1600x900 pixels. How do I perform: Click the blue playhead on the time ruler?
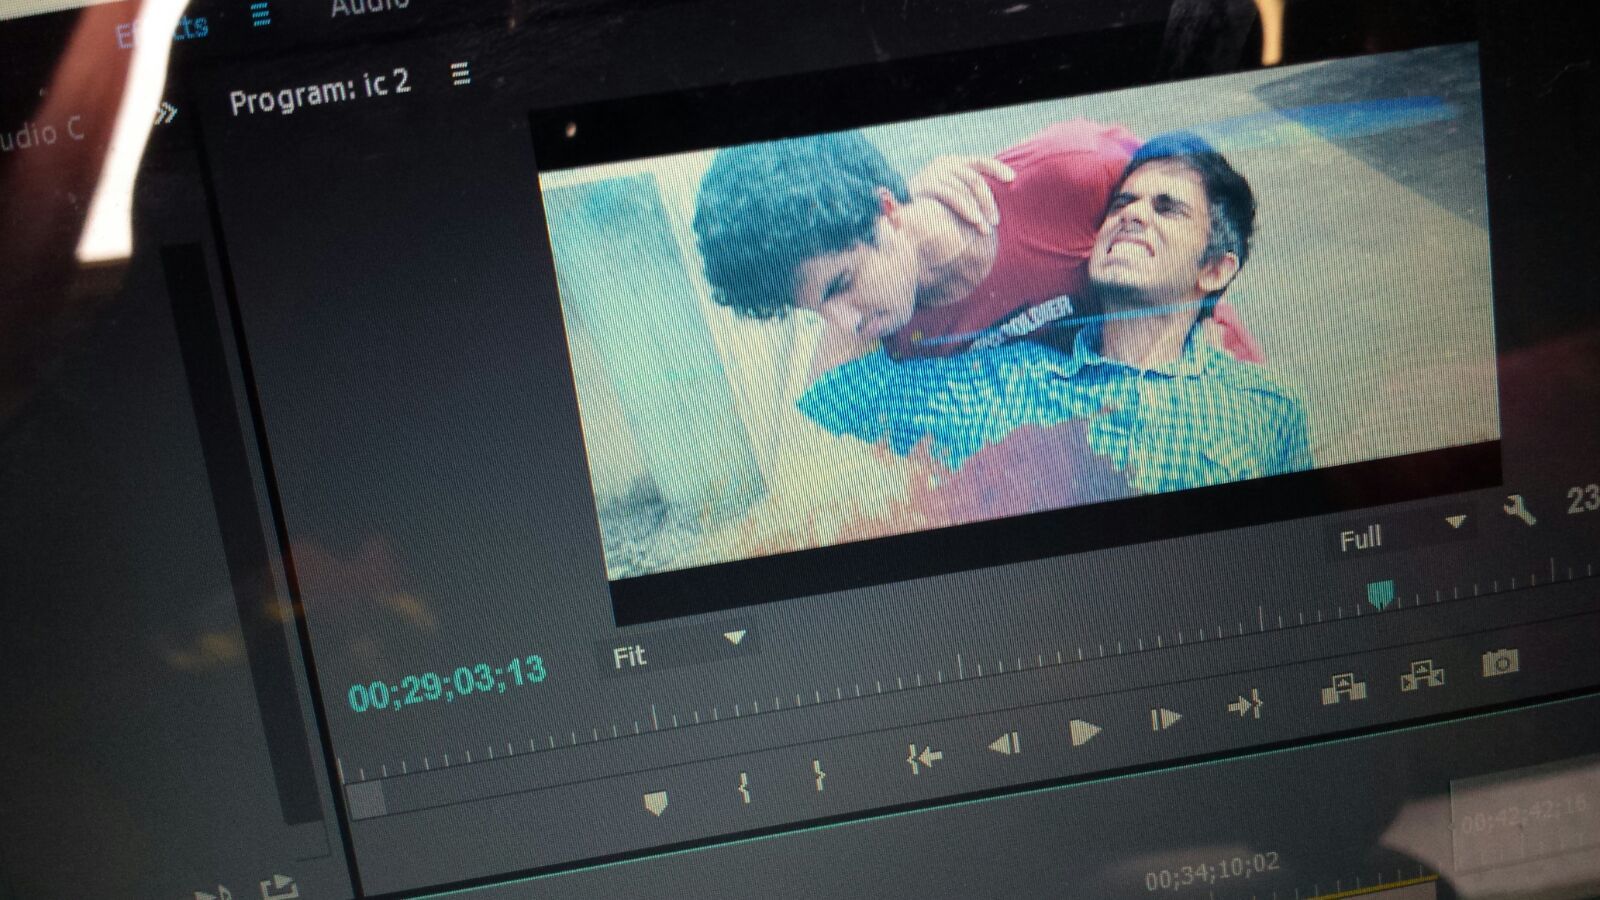(x=1380, y=596)
